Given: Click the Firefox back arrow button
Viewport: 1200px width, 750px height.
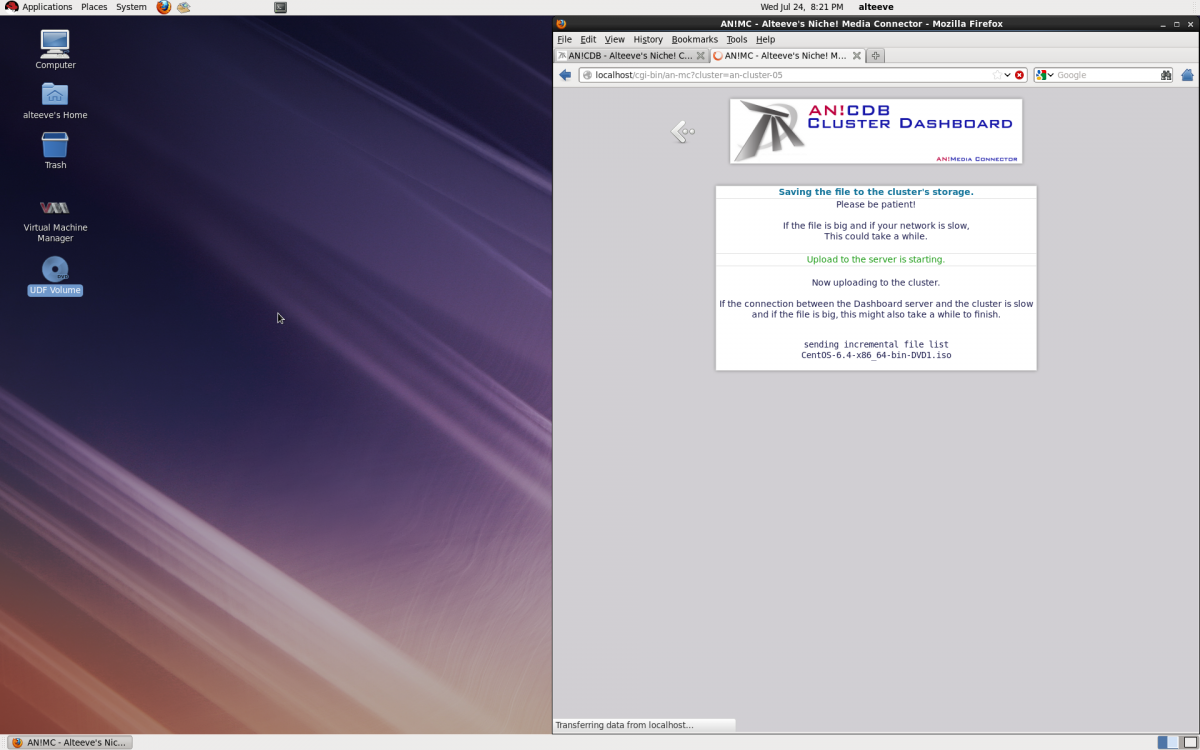Looking at the screenshot, I should click(565, 75).
